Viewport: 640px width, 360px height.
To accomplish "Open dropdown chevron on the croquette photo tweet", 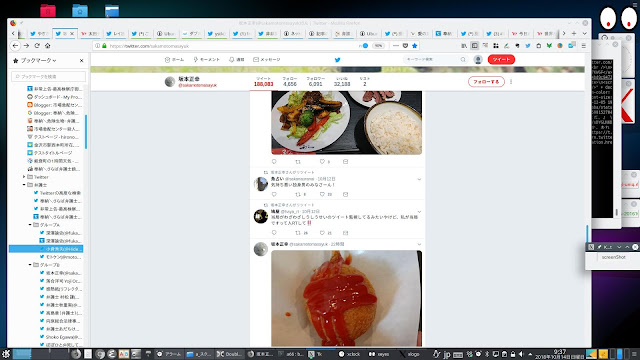I will tap(419, 244).
